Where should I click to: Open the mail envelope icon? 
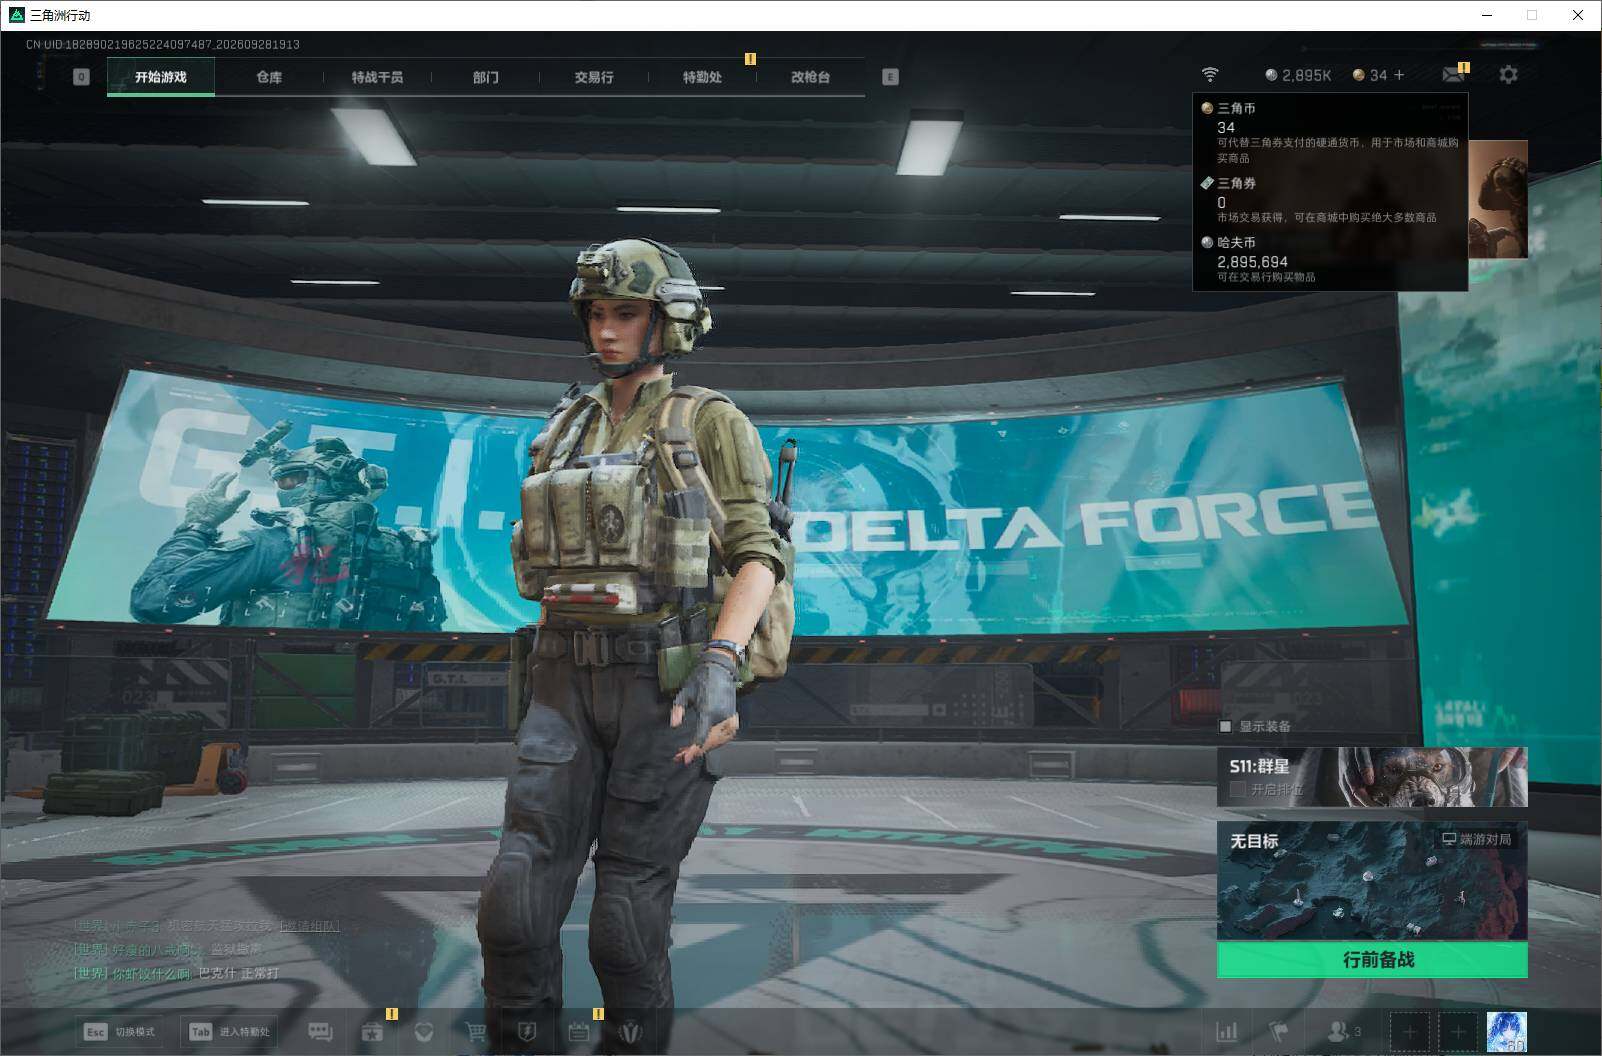click(x=1453, y=75)
